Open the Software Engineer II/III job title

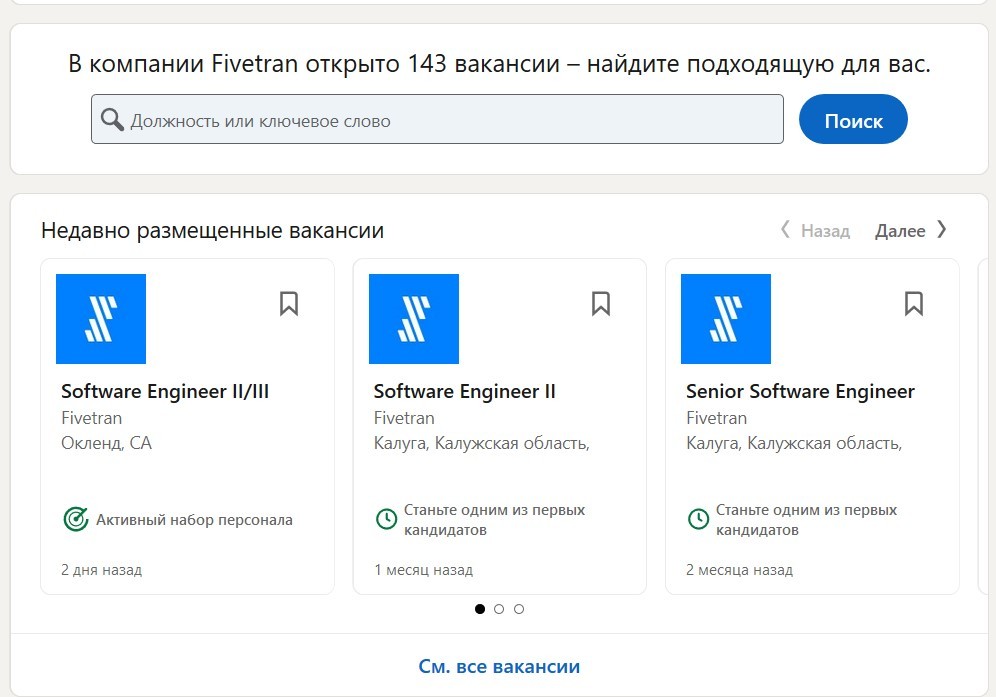165,391
